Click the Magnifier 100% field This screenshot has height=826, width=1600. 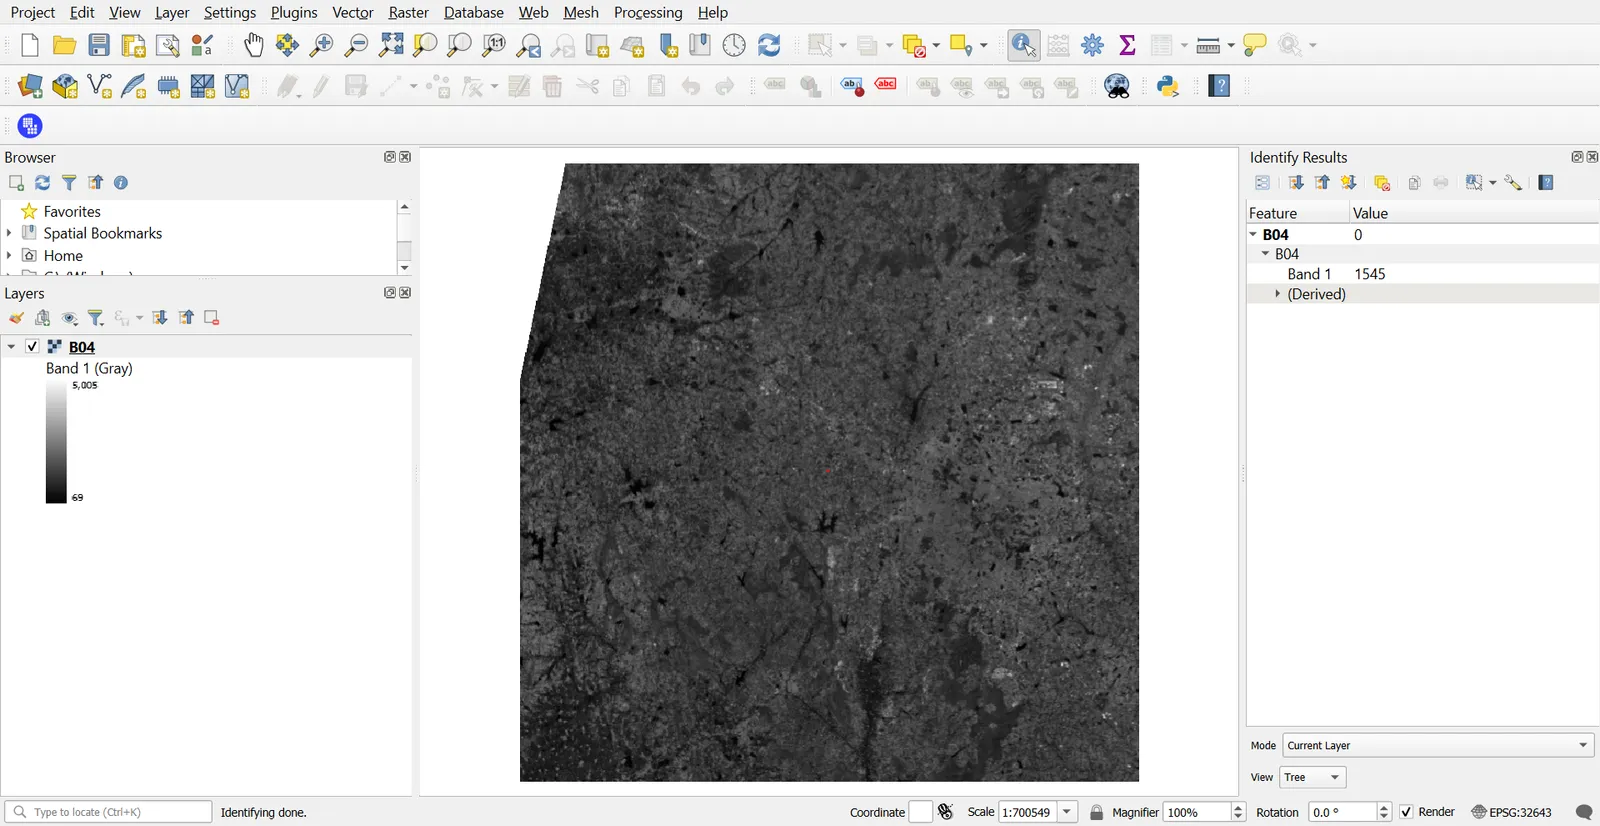(x=1196, y=812)
